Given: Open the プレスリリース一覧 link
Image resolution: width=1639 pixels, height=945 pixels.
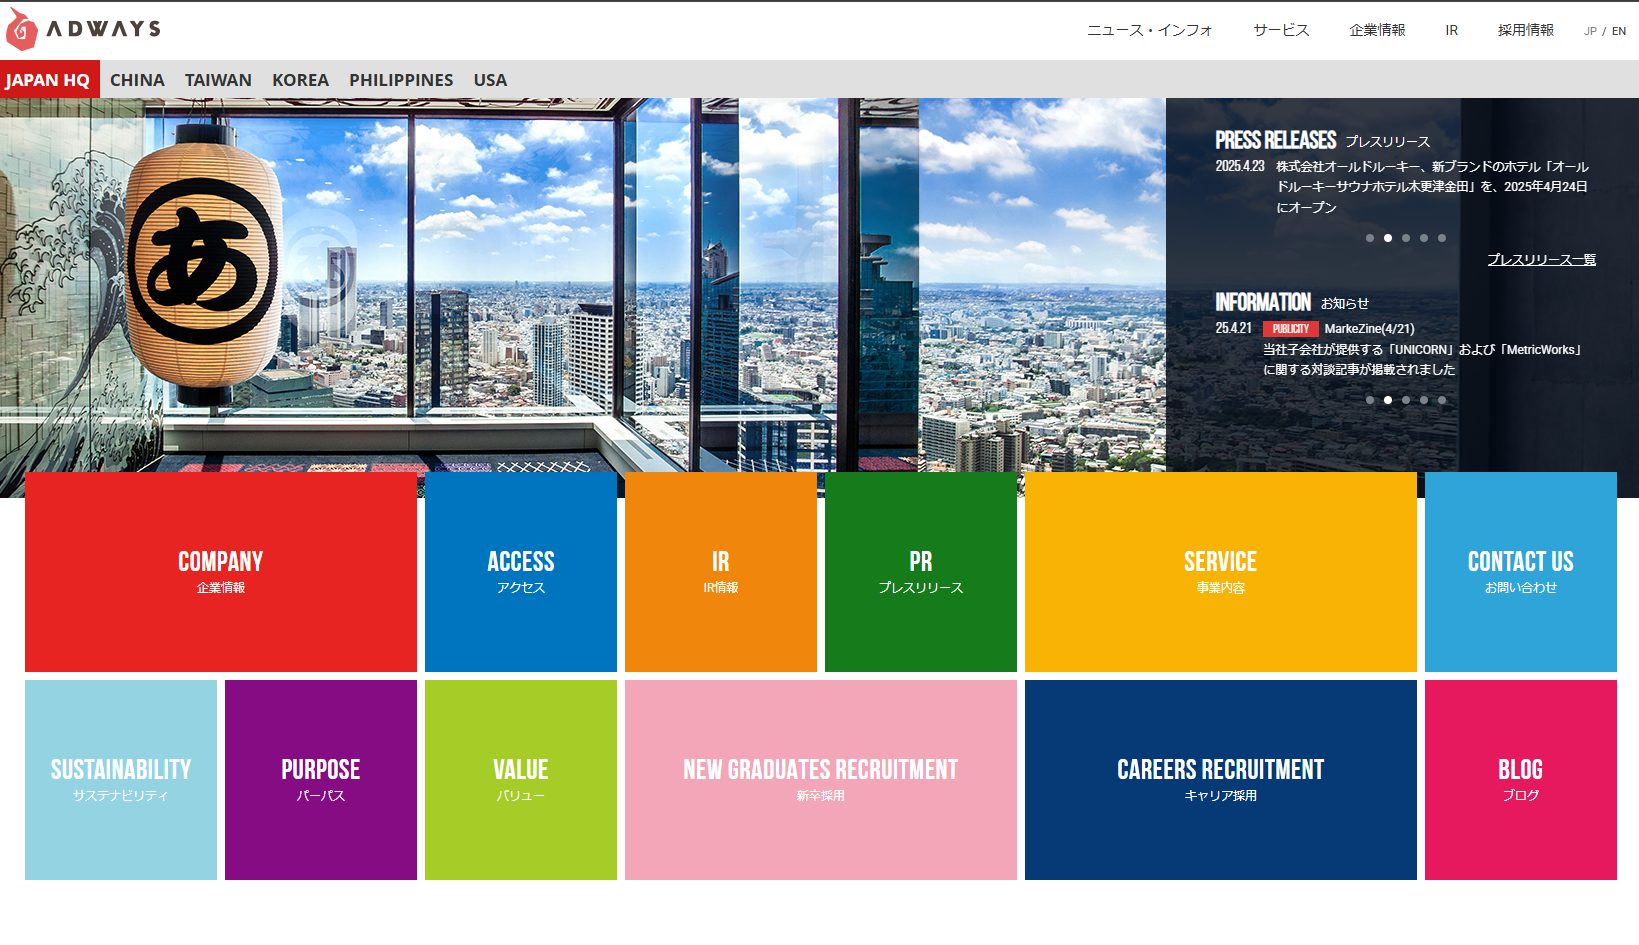Looking at the screenshot, I should tap(1541, 260).
